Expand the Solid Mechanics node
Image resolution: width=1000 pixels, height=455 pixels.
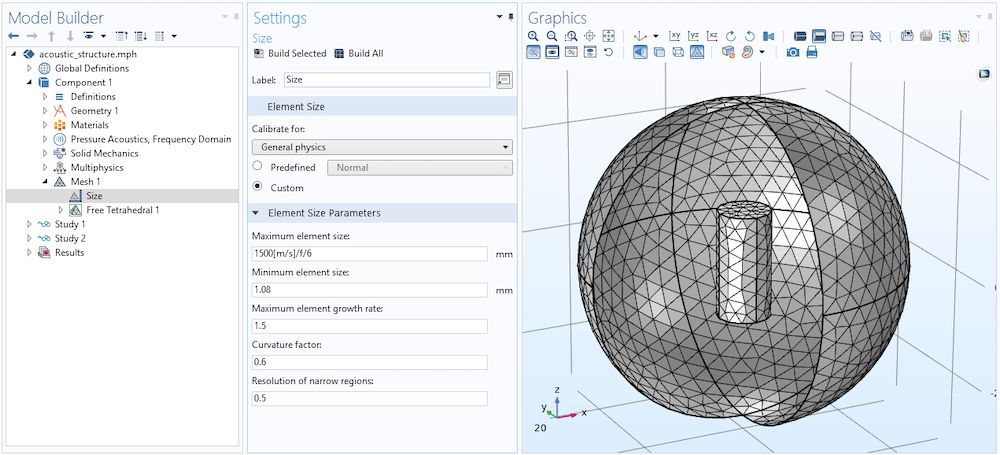click(45, 153)
